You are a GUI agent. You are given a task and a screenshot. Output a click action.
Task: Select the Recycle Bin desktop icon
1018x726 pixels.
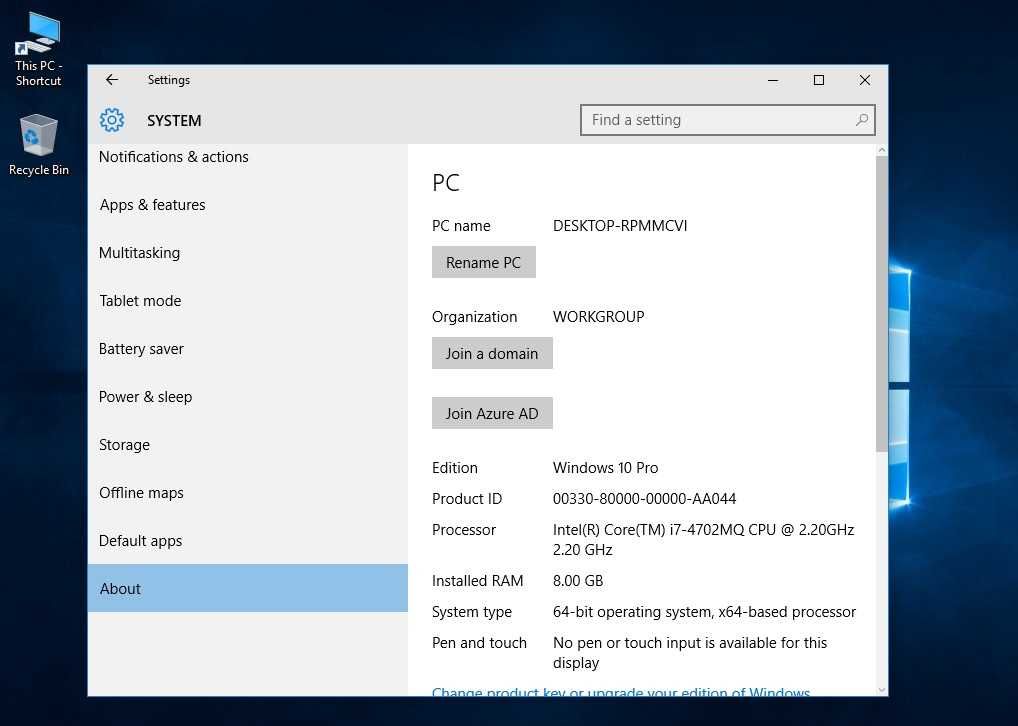pos(38,145)
